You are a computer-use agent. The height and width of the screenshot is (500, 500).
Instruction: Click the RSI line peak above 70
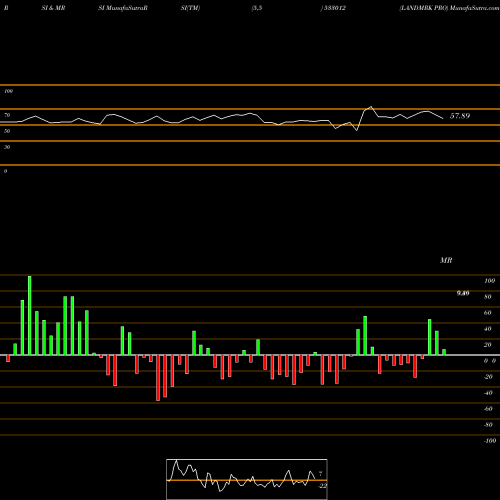(x=371, y=107)
